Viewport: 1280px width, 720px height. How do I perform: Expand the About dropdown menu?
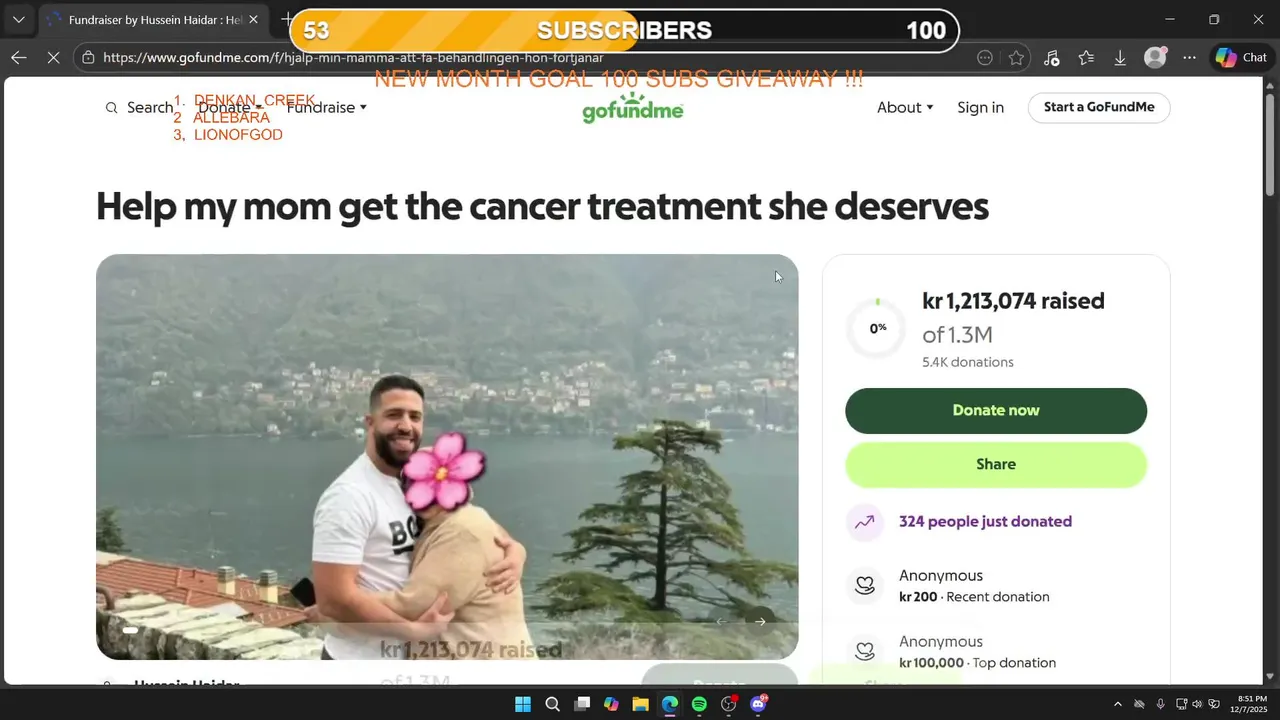point(905,107)
